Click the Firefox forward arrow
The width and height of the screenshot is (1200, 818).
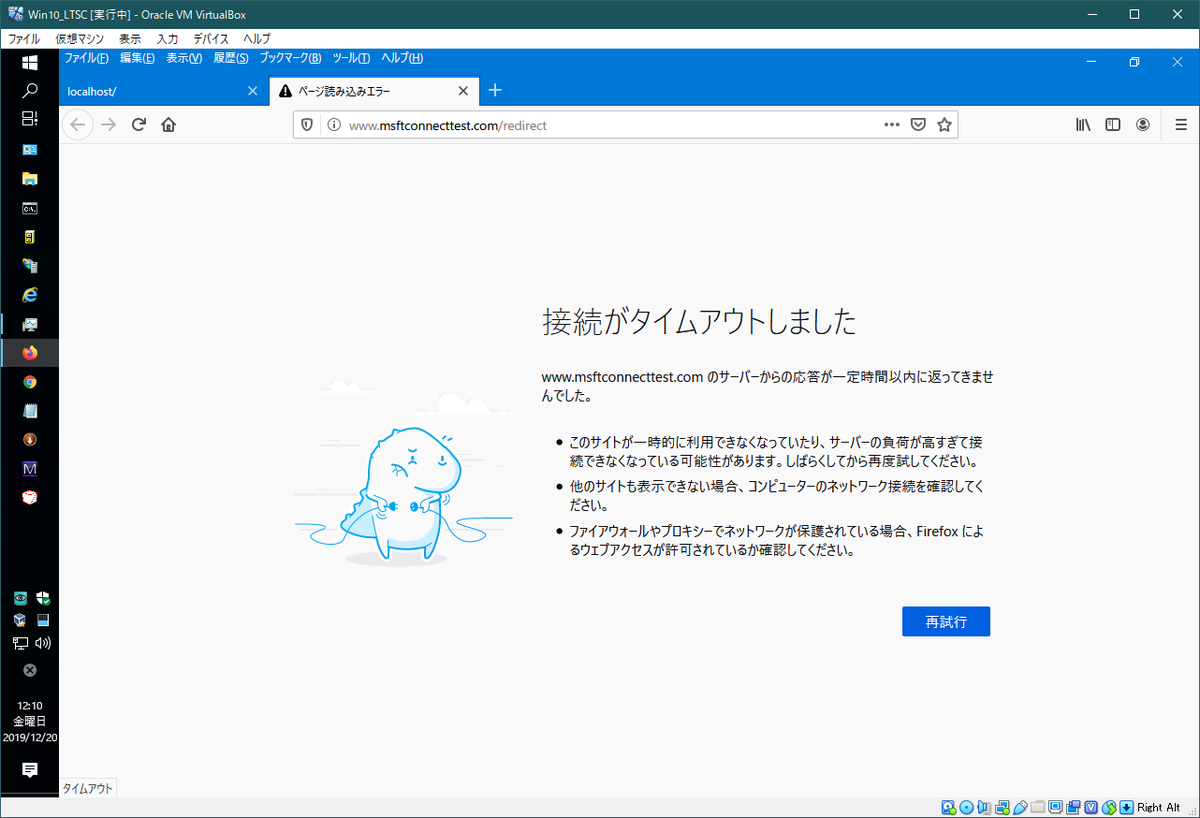coord(109,125)
